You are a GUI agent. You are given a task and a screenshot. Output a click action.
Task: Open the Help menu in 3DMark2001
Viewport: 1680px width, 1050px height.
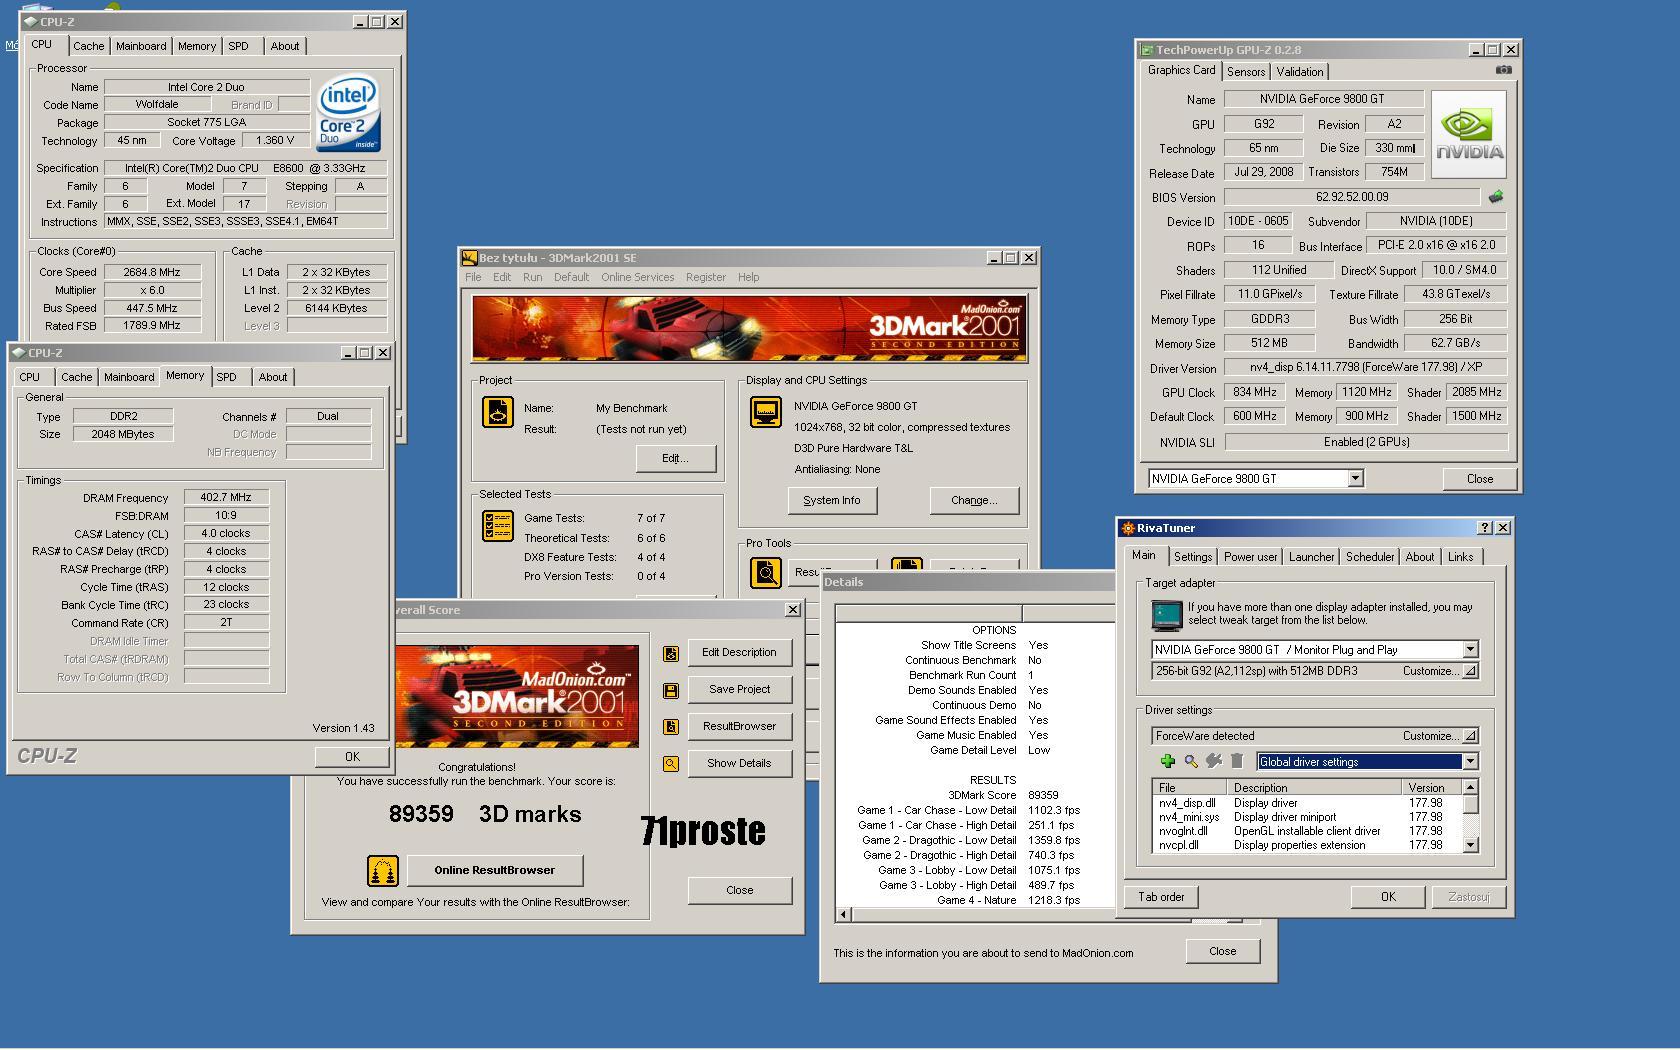coord(748,278)
